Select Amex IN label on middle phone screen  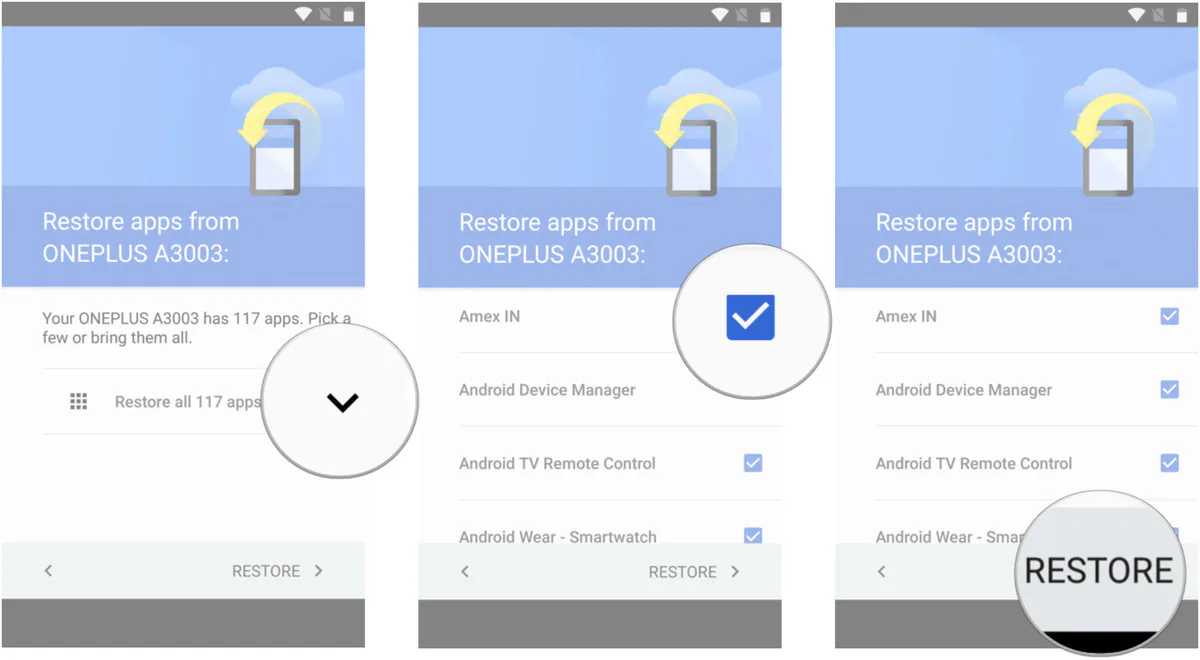tap(489, 316)
